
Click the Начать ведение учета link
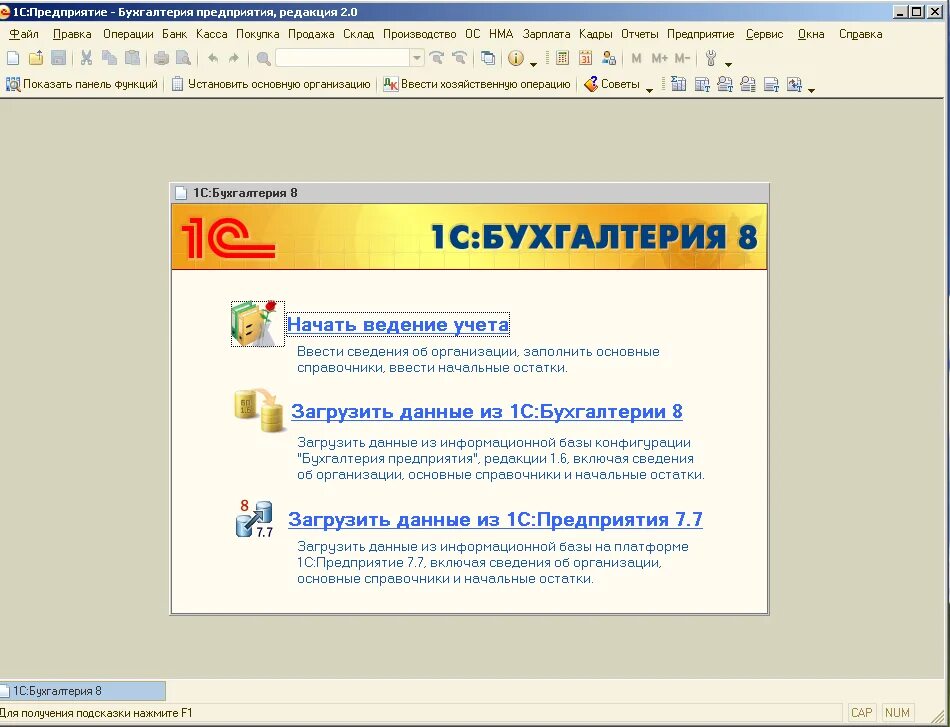click(x=397, y=325)
